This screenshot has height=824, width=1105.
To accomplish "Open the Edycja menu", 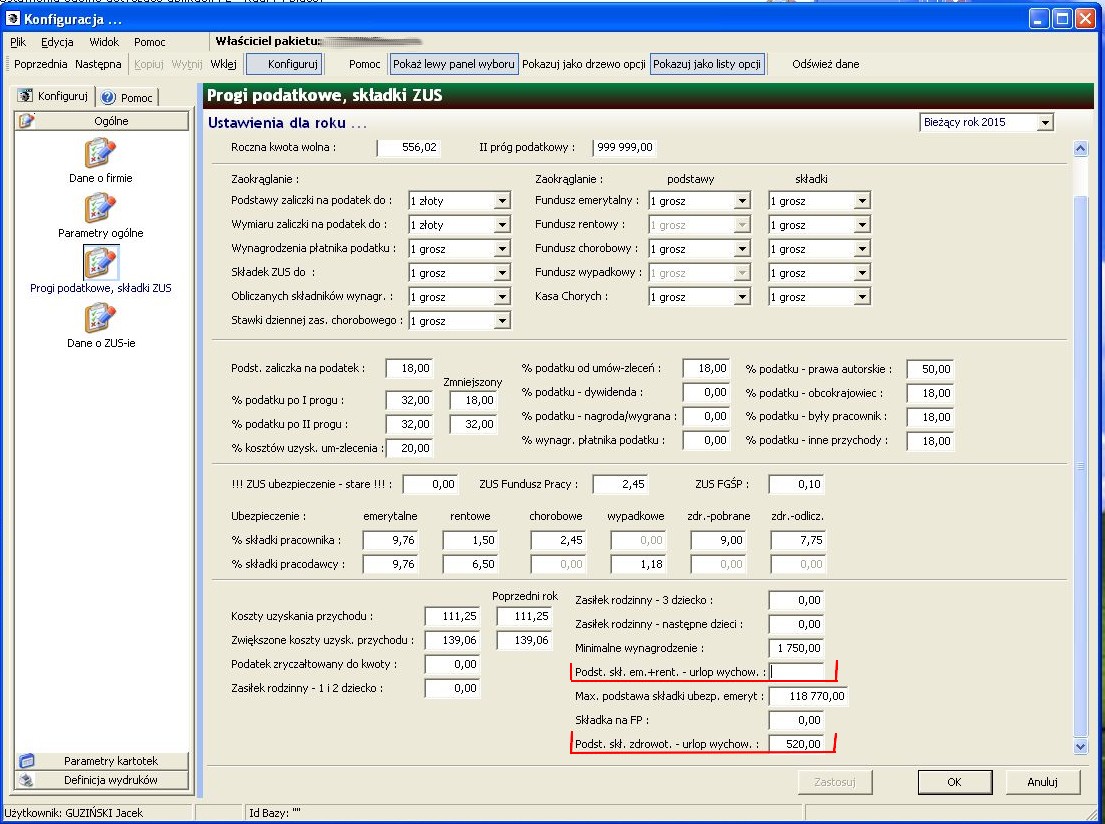I will tap(57, 42).
